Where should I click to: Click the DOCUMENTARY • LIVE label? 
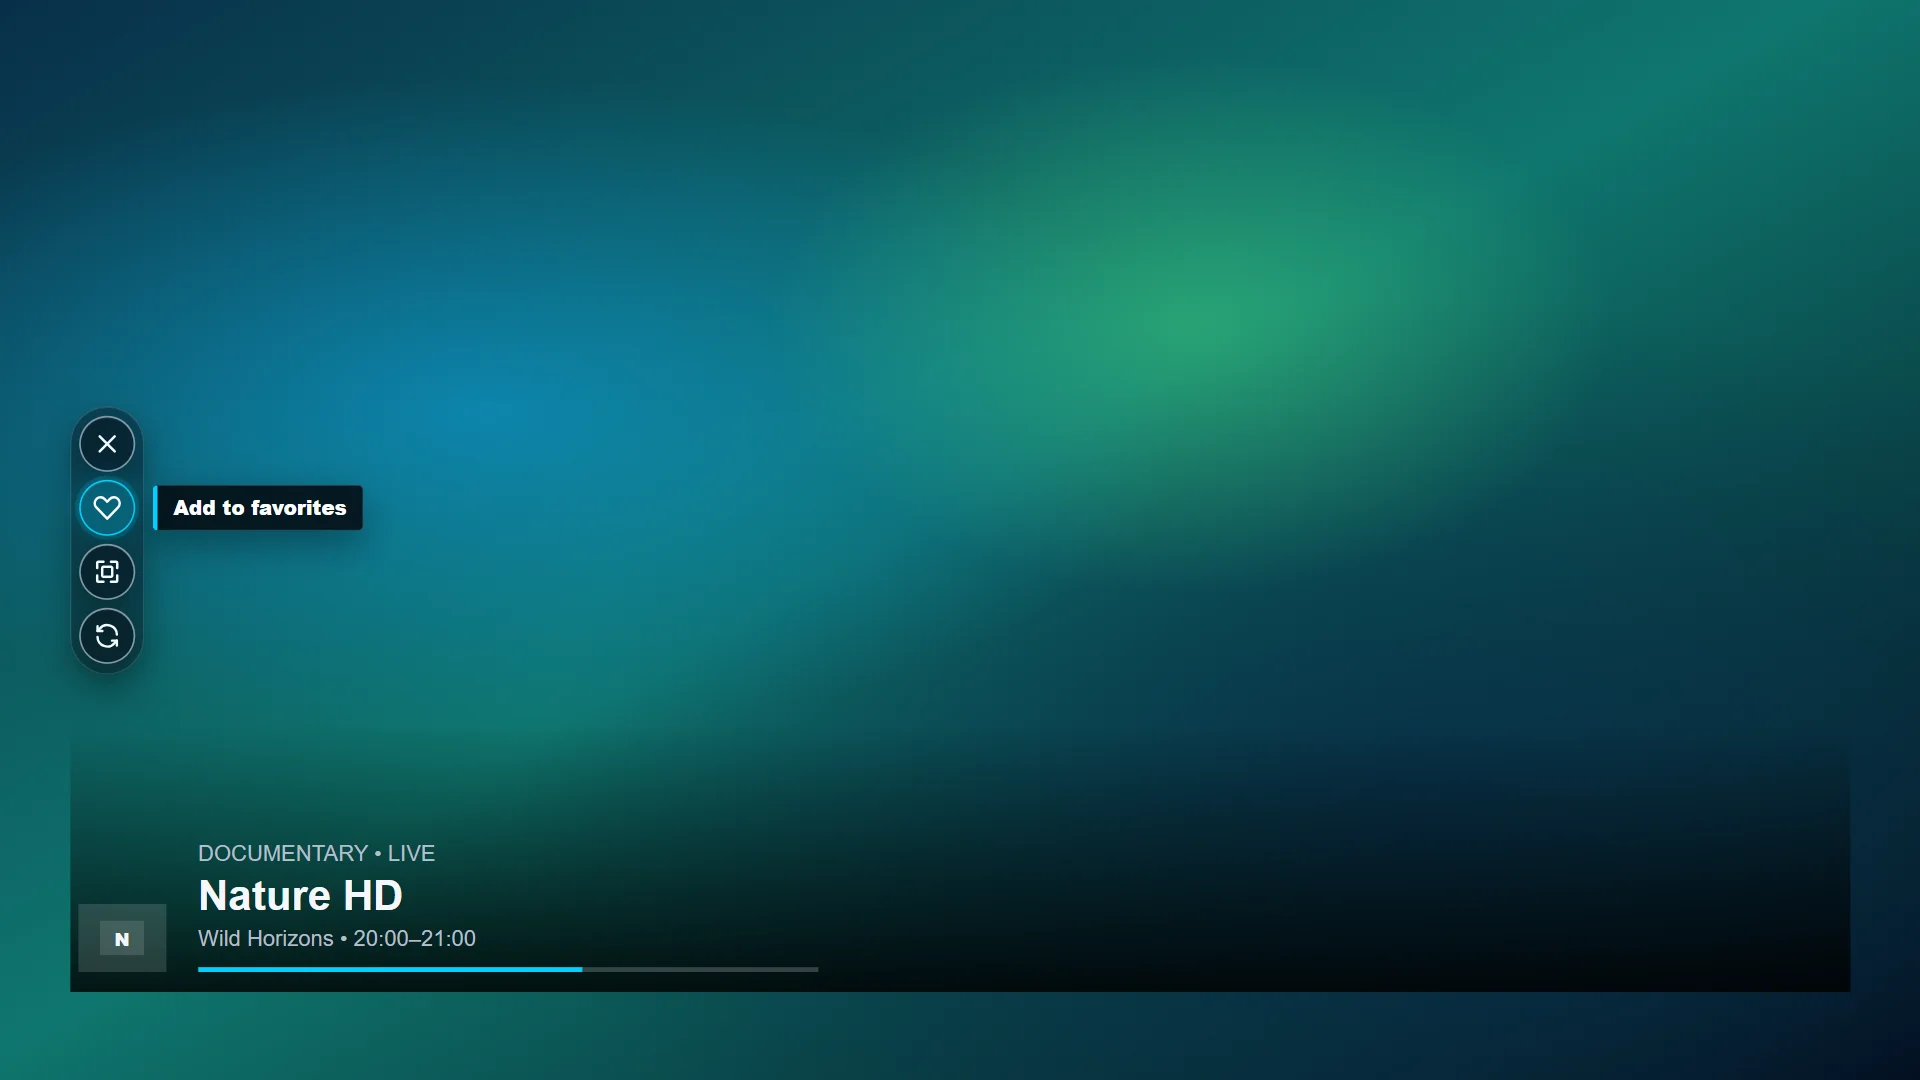tap(316, 853)
